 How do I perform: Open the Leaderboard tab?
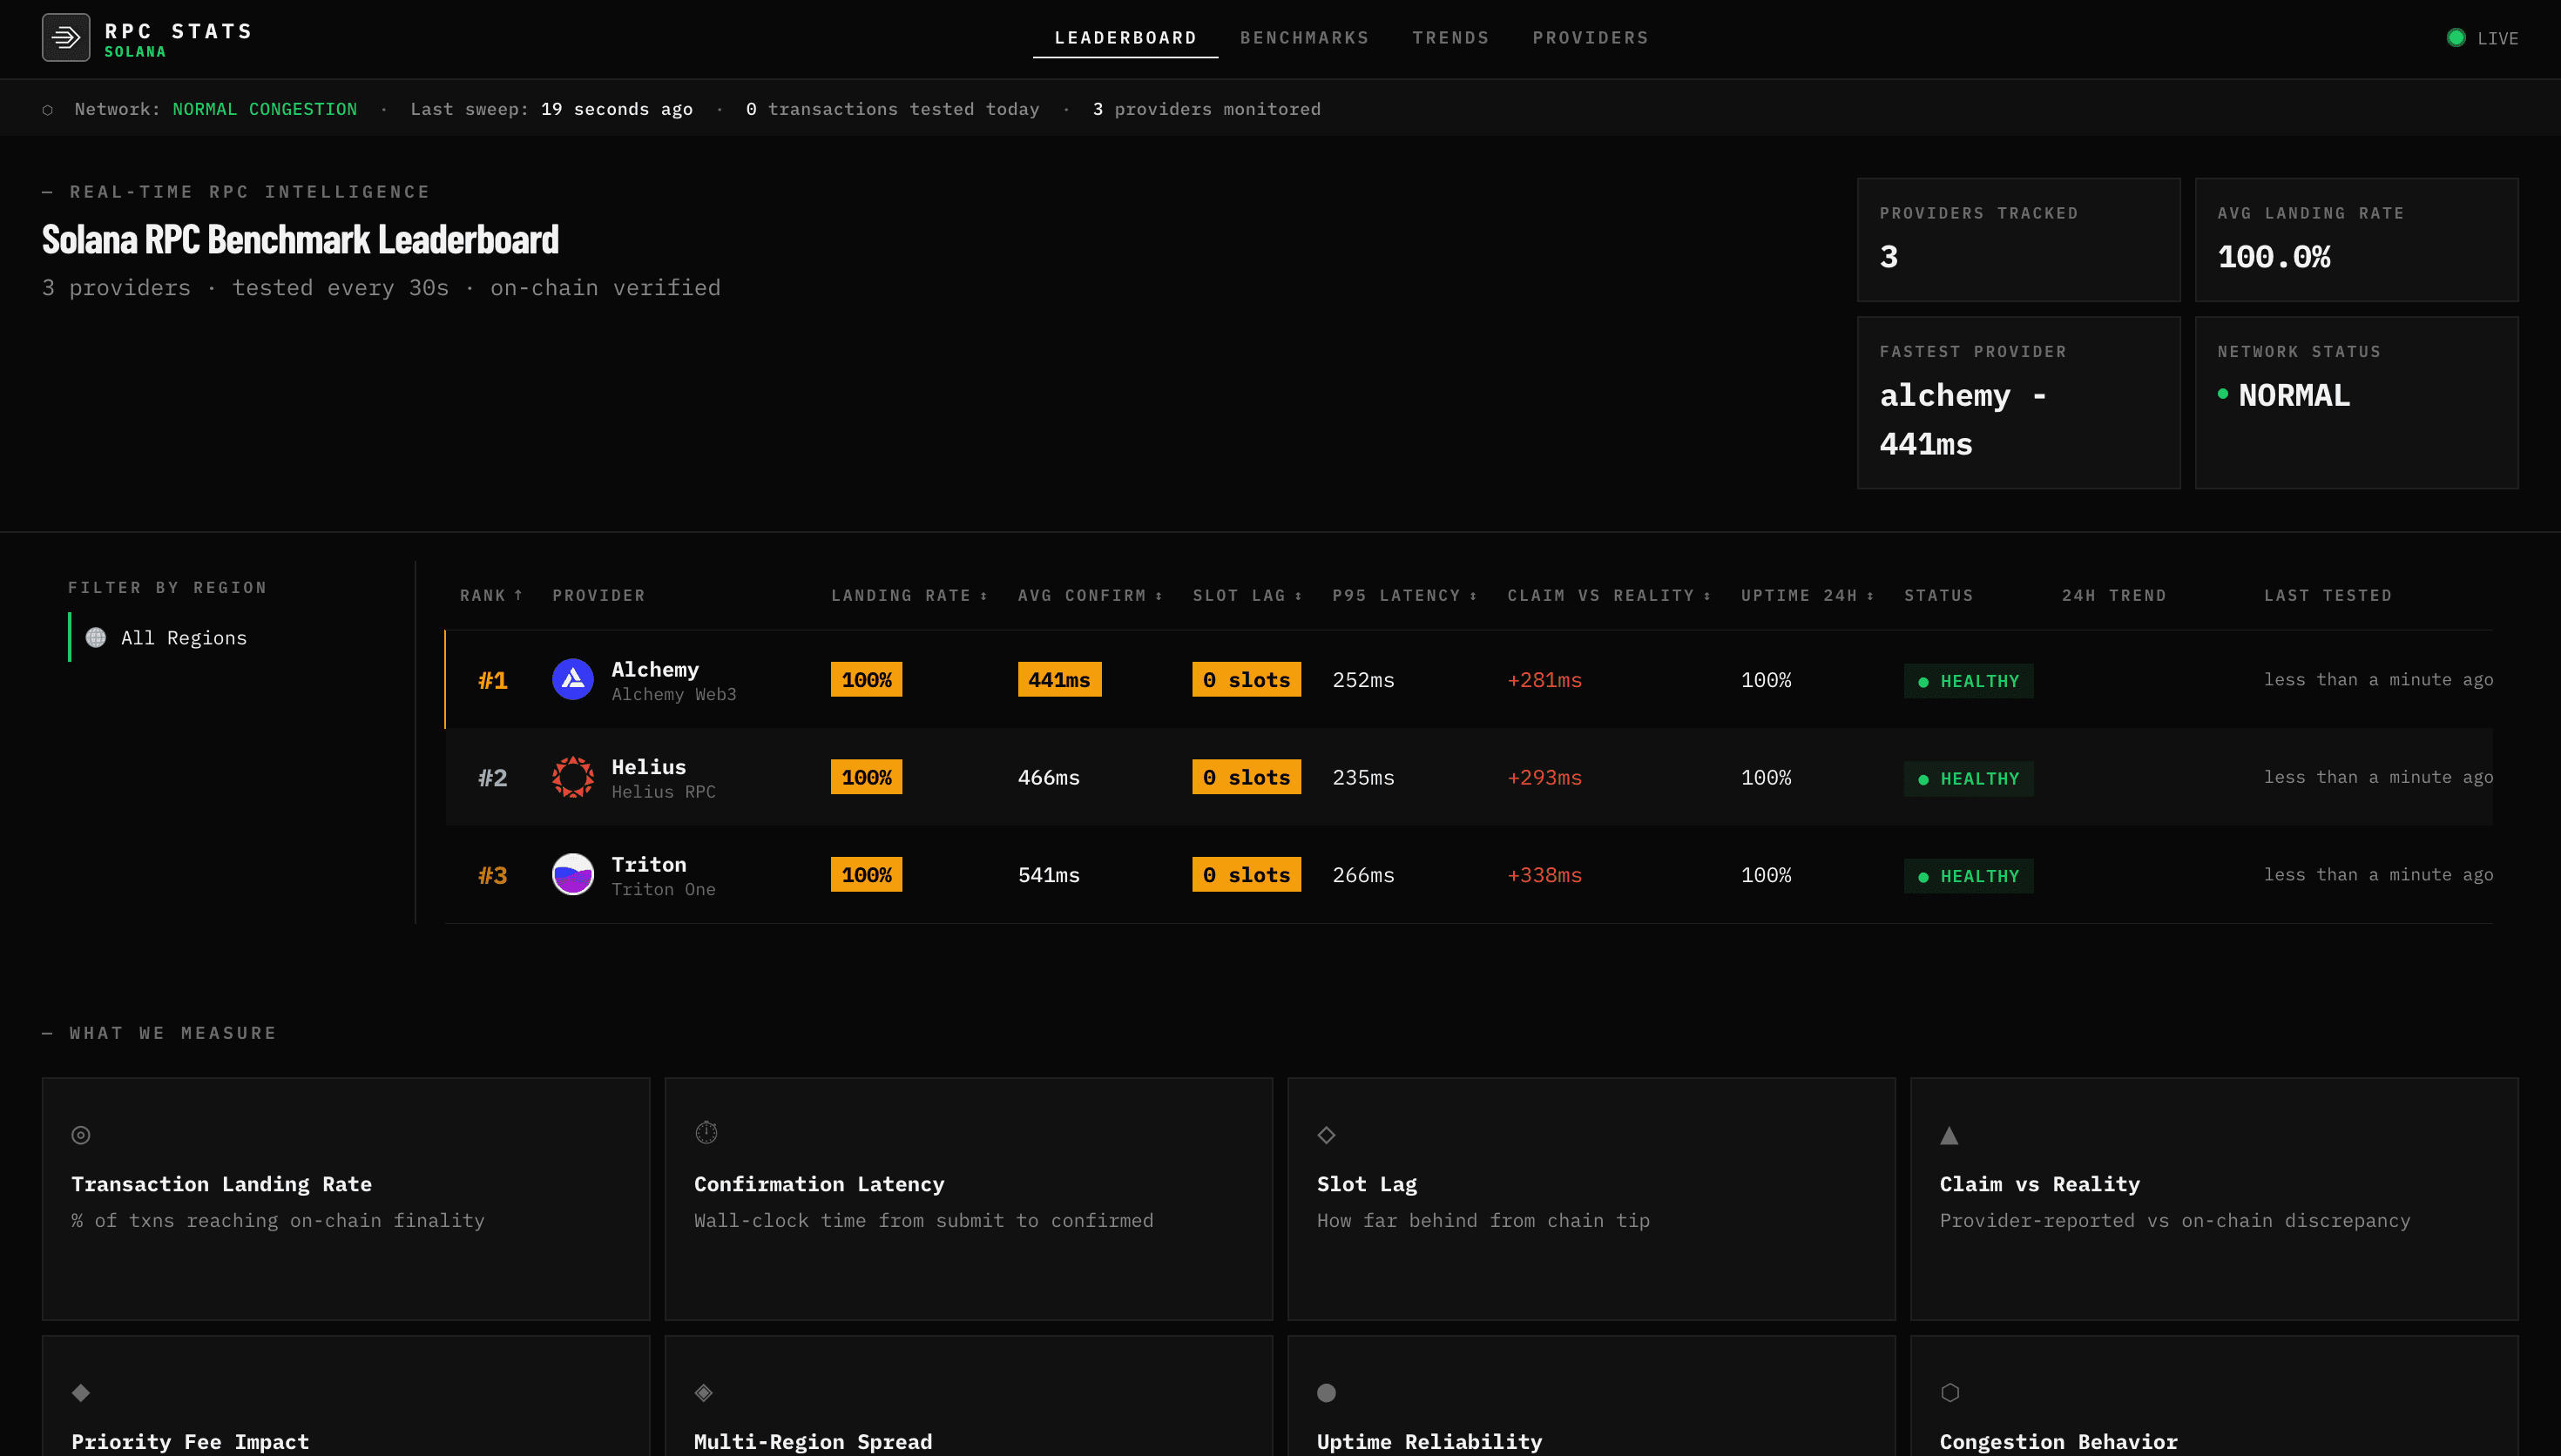(1125, 38)
